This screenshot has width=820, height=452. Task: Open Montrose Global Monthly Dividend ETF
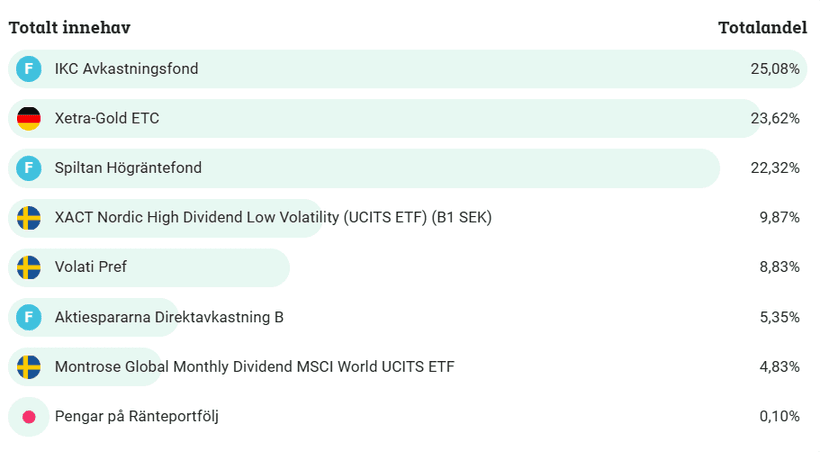(254, 366)
